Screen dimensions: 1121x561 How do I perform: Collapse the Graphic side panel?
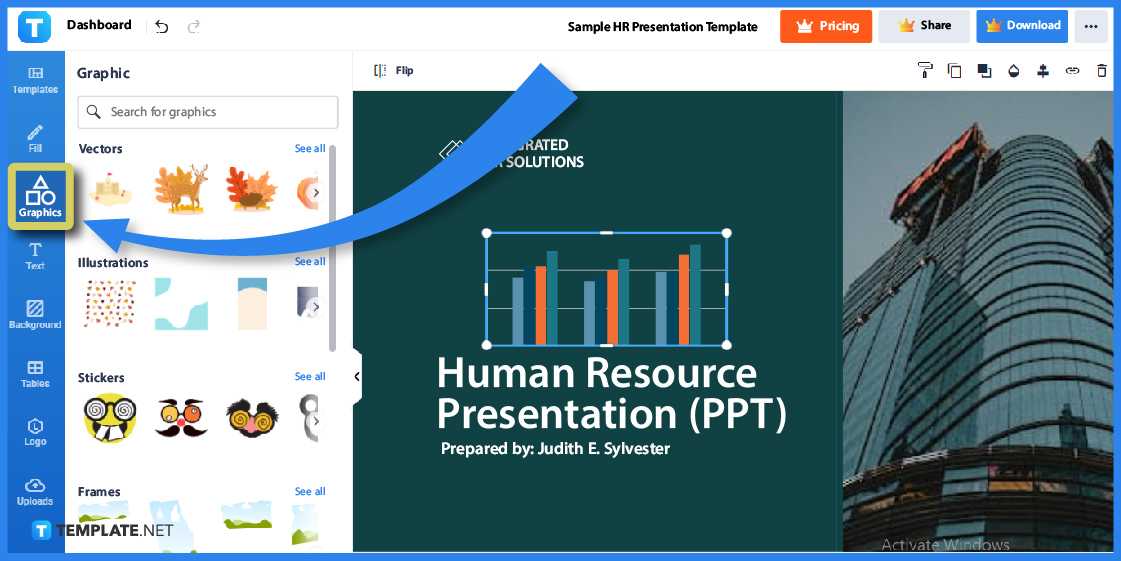(357, 377)
